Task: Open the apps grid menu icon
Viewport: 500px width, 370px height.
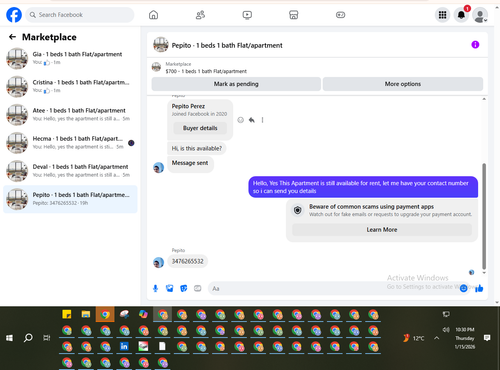Action: (442, 15)
